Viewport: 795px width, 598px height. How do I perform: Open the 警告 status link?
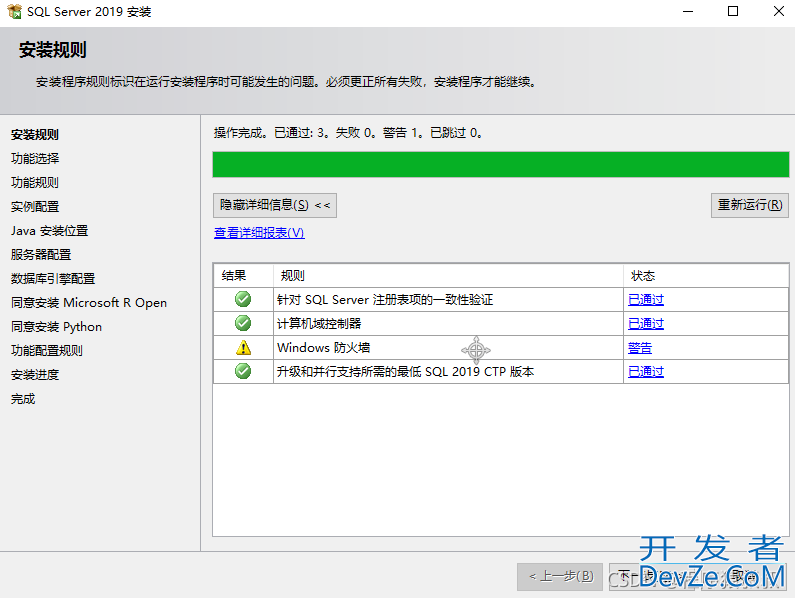click(639, 348)
